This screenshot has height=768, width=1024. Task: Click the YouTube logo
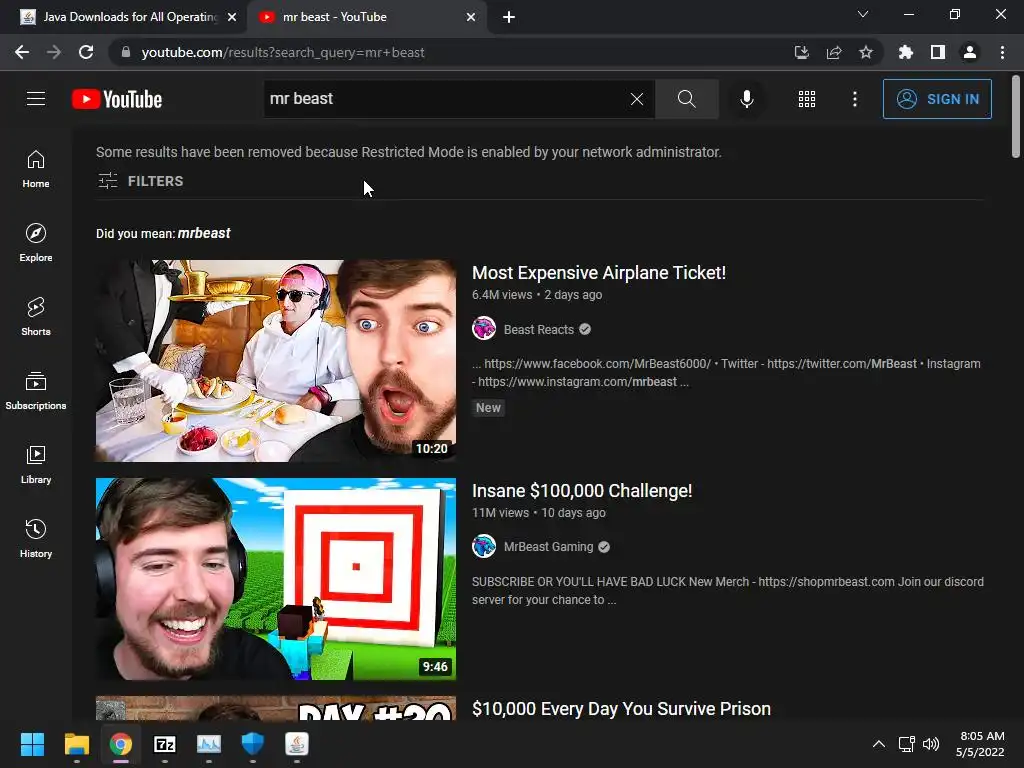pos(117,99)
